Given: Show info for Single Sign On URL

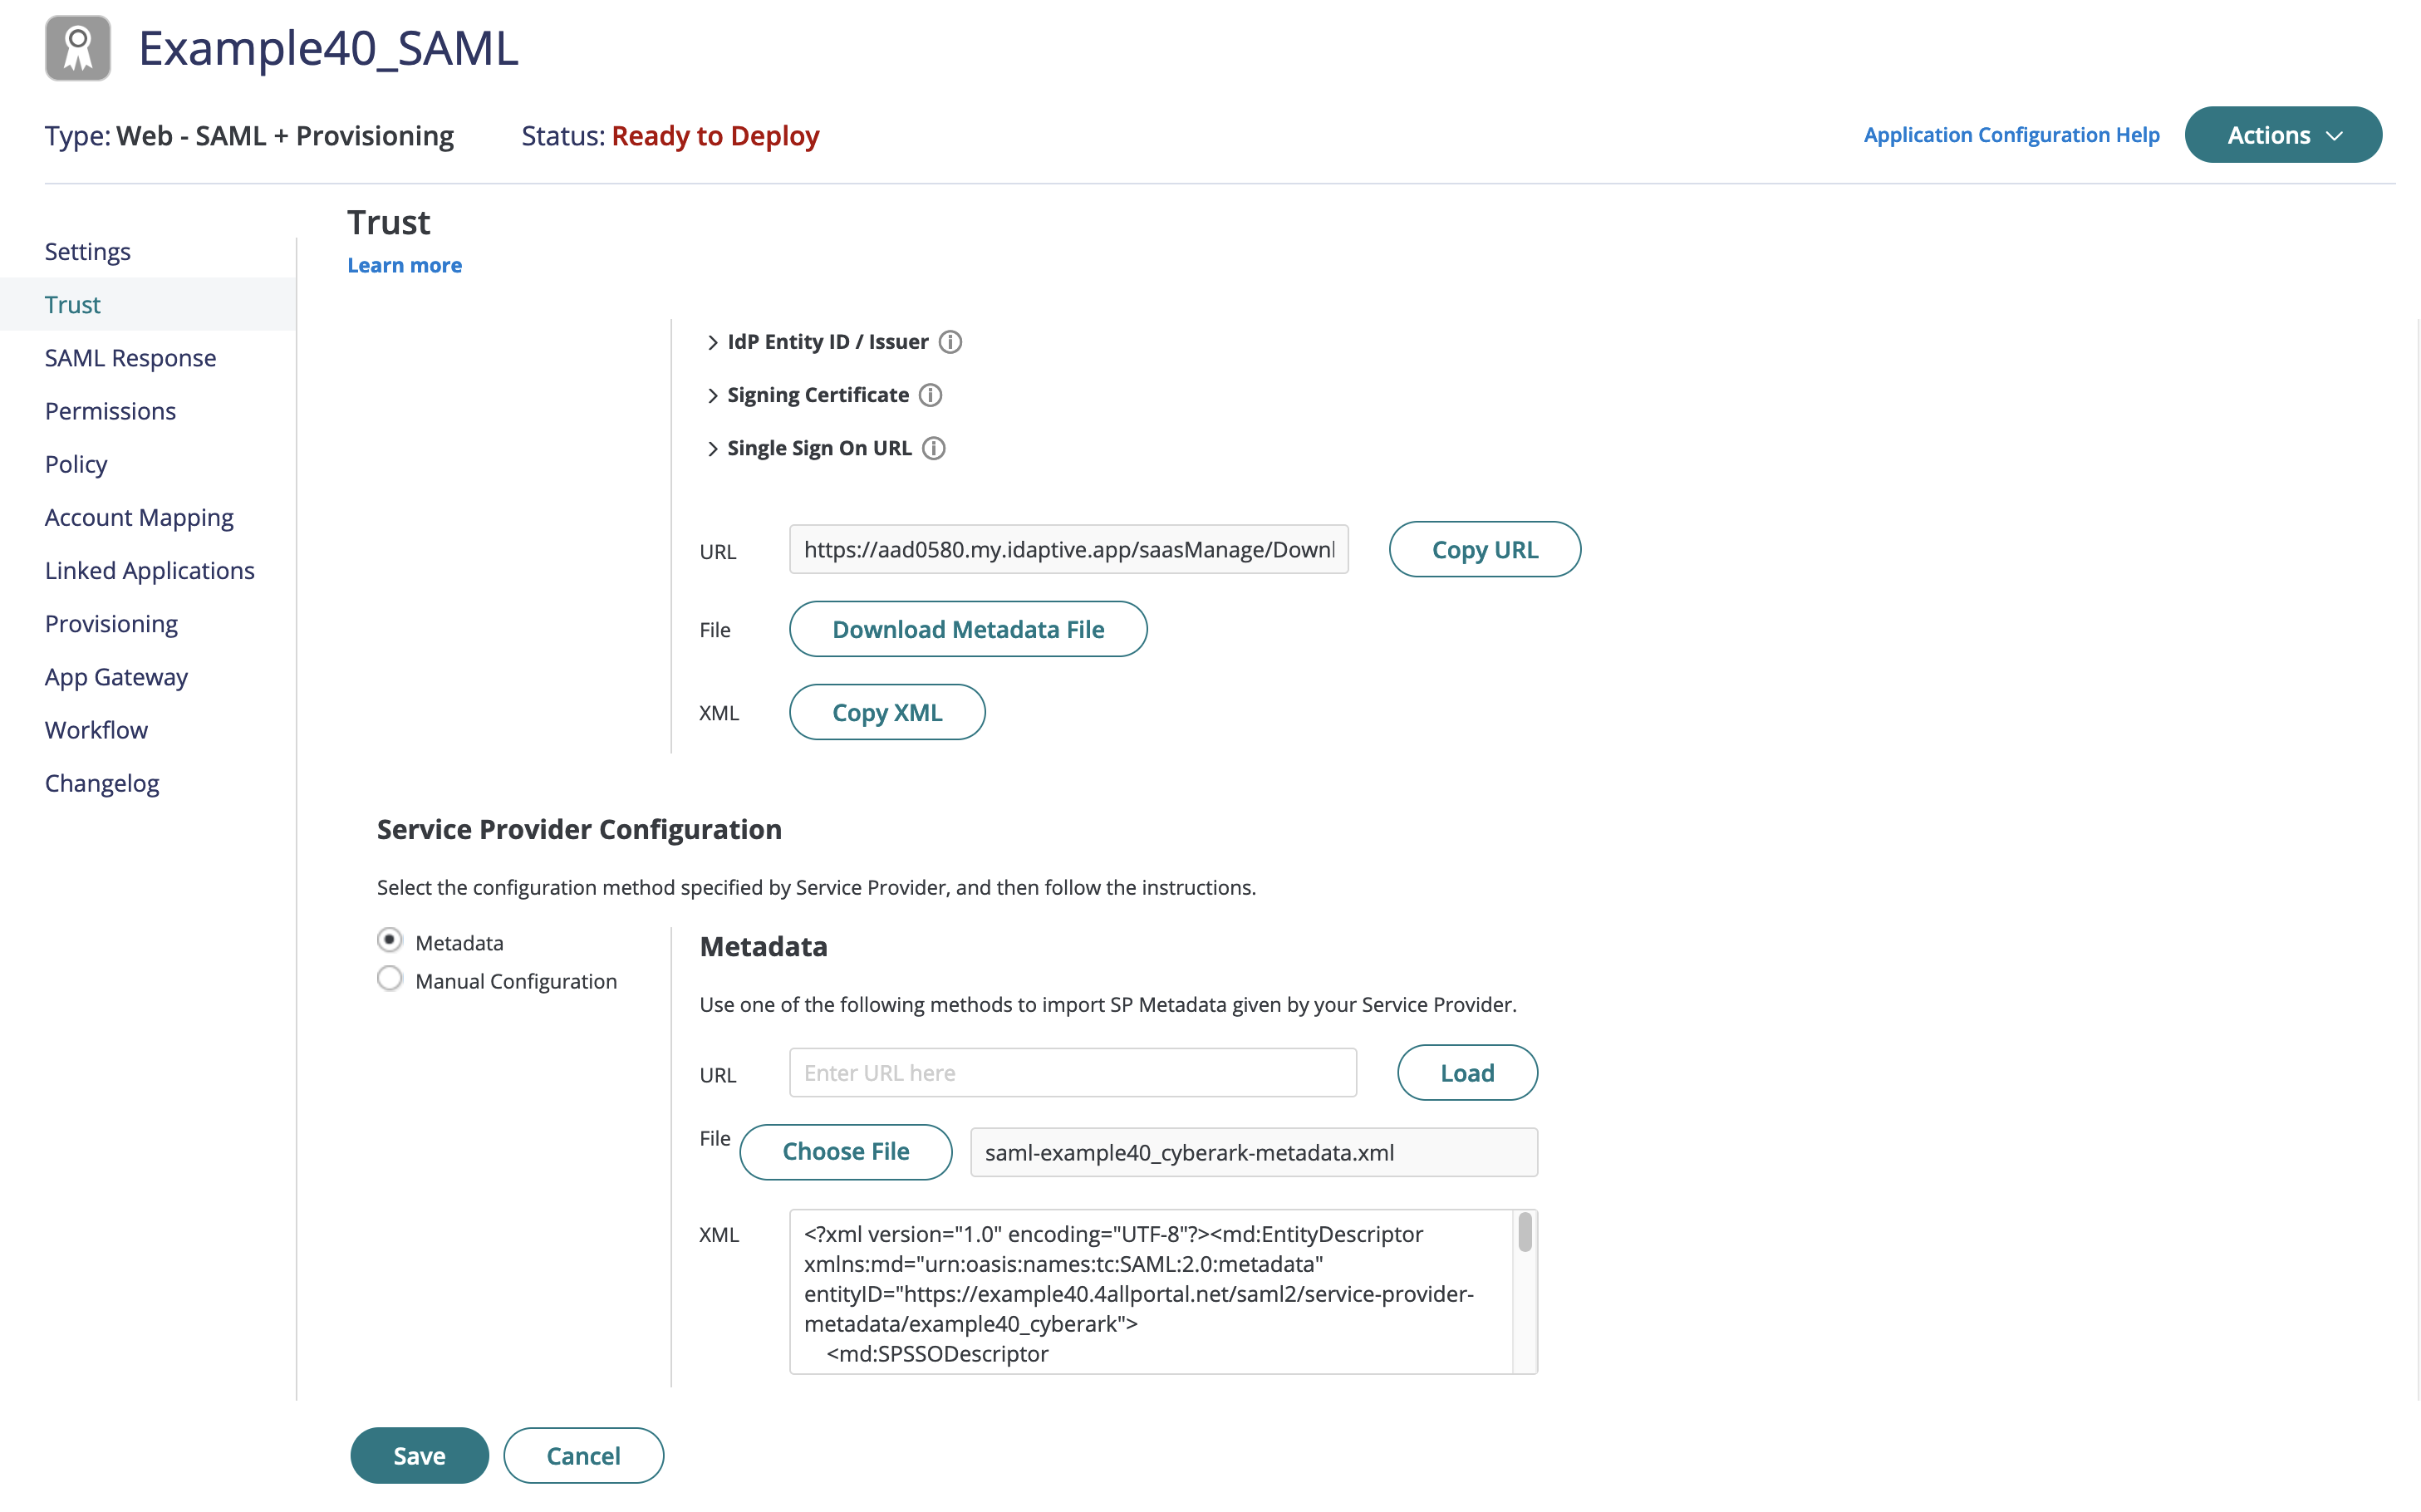Looking at the screenshot, I should [933, 448].
